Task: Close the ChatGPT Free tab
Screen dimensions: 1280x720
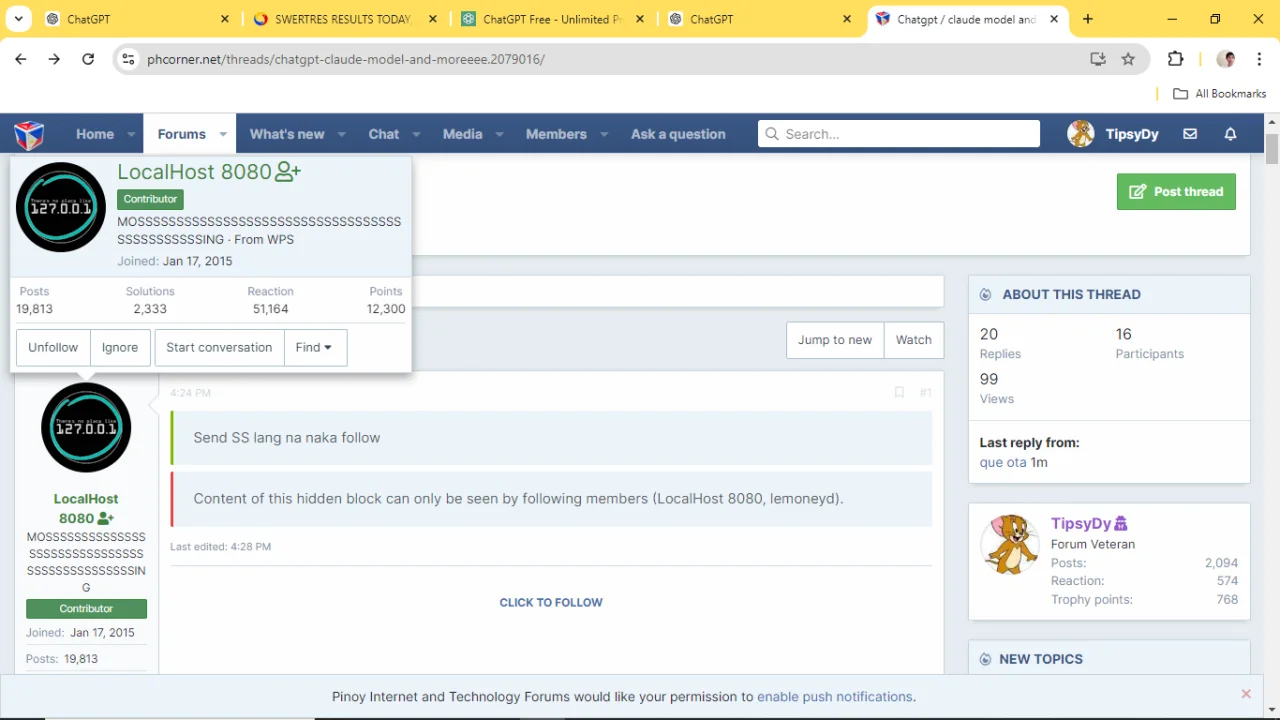Action: [x=640, y=19]
